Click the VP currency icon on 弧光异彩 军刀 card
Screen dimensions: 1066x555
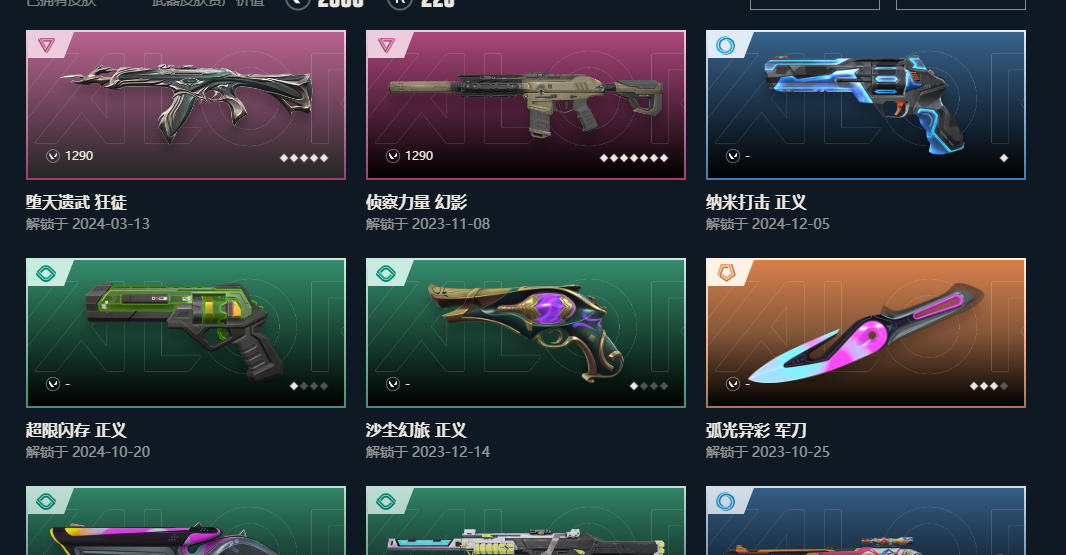click(x=732, y=384)
